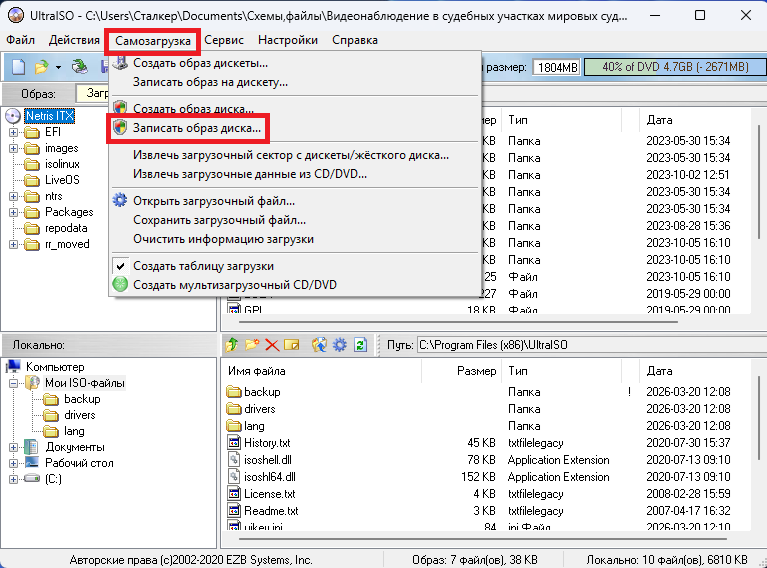Screen dimensions: 767x568
Task: Open the Действия menu
Action: [x=74, y=40]
